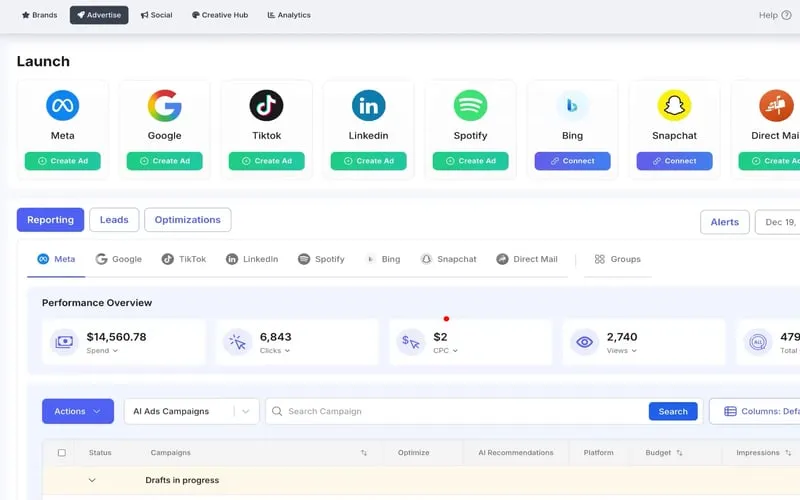Collapse the Drafts in progress row
The width and height of the screenshot is (800, 500).
pyautogui.click(x=92, y=480)
